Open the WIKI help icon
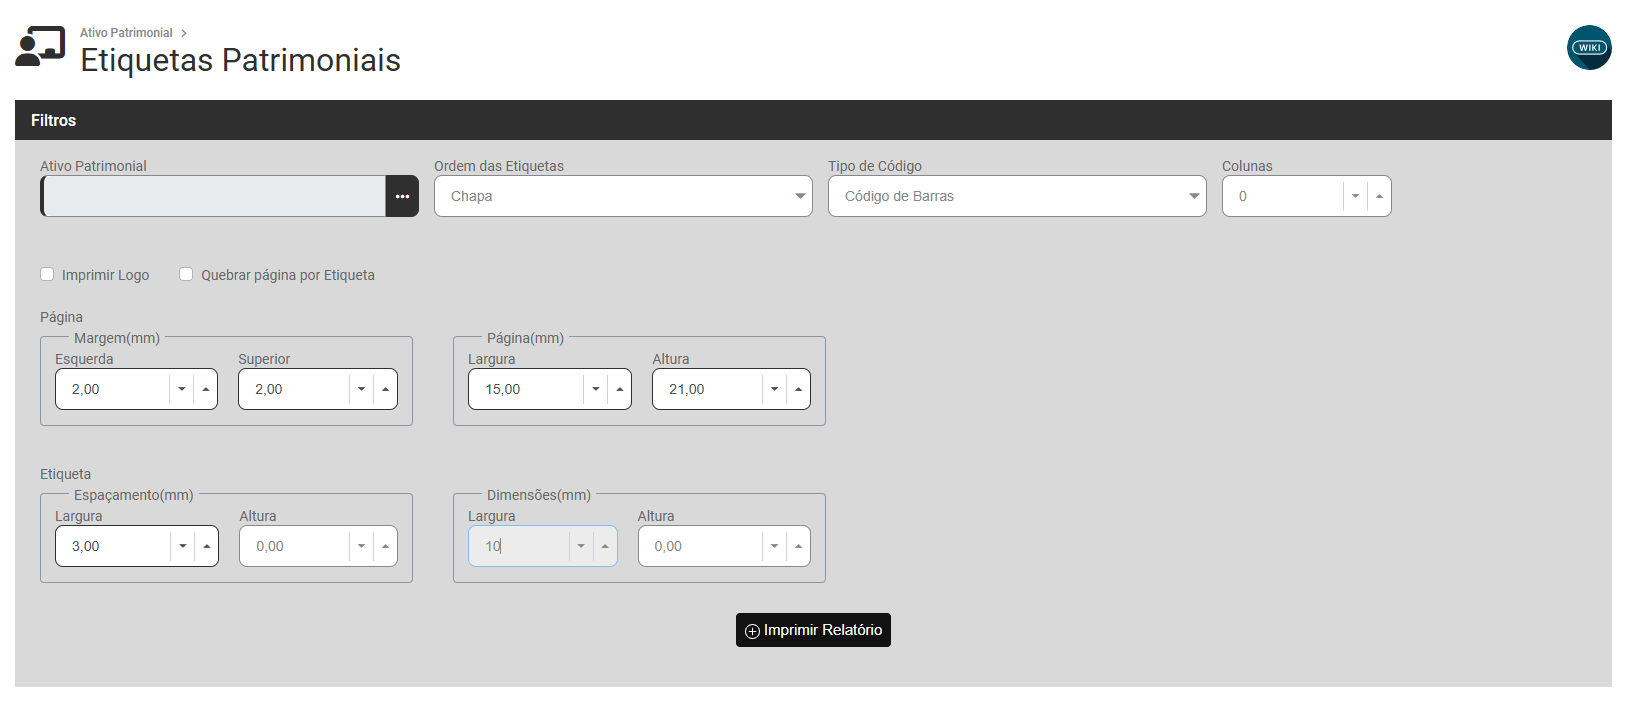Viewport: 1627px width, 707px height. pos(1588,48)
